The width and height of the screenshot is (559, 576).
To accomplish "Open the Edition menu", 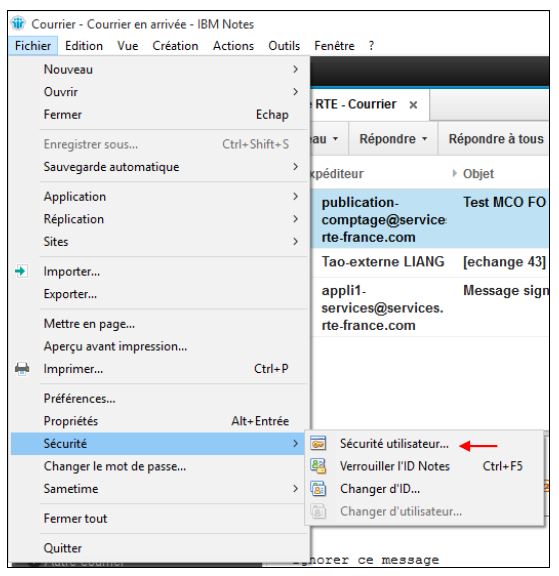I will (84, 46).
